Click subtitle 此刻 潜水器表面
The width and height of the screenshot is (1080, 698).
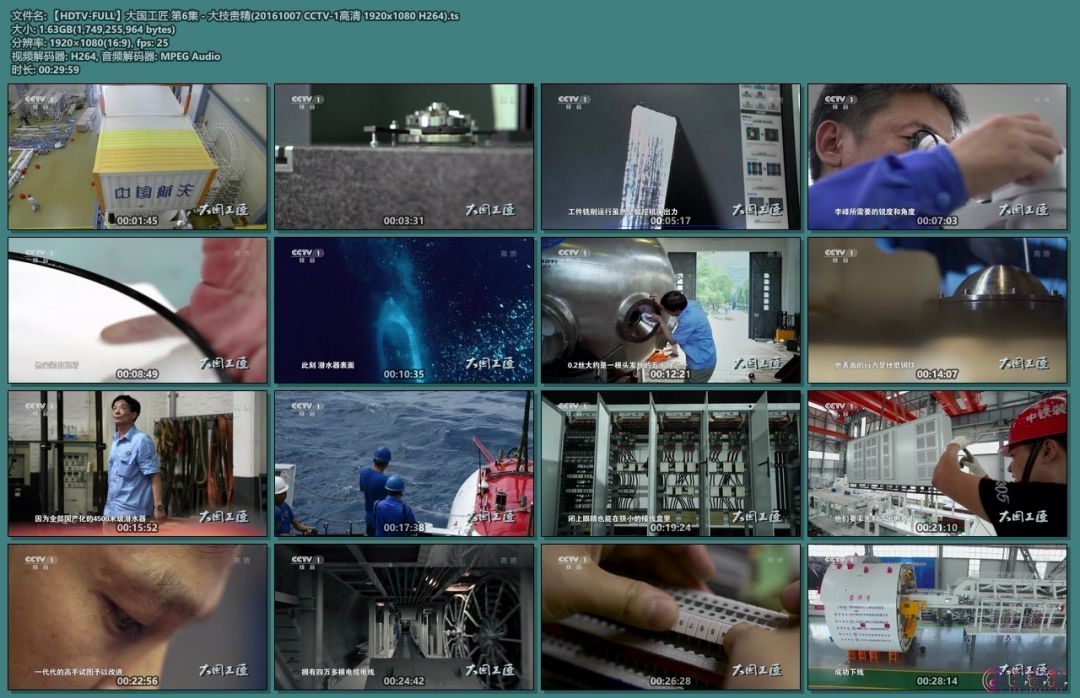pyautogui.click(x=327, y=365)
